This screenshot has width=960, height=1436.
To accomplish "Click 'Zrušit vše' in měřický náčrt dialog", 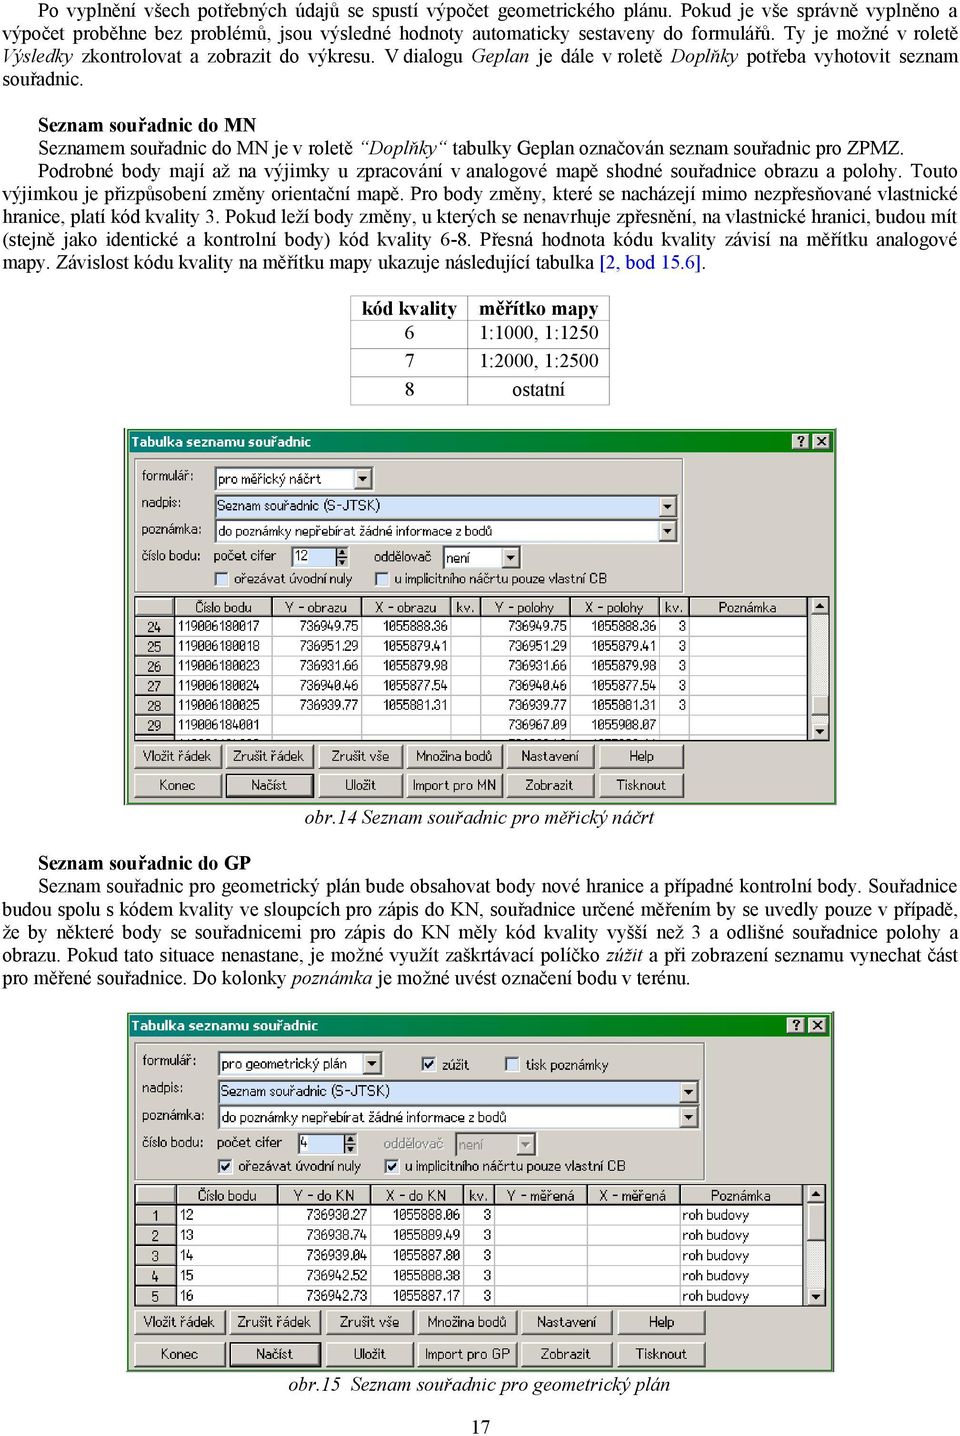I will pyautogui.click(x=360, y=756).
